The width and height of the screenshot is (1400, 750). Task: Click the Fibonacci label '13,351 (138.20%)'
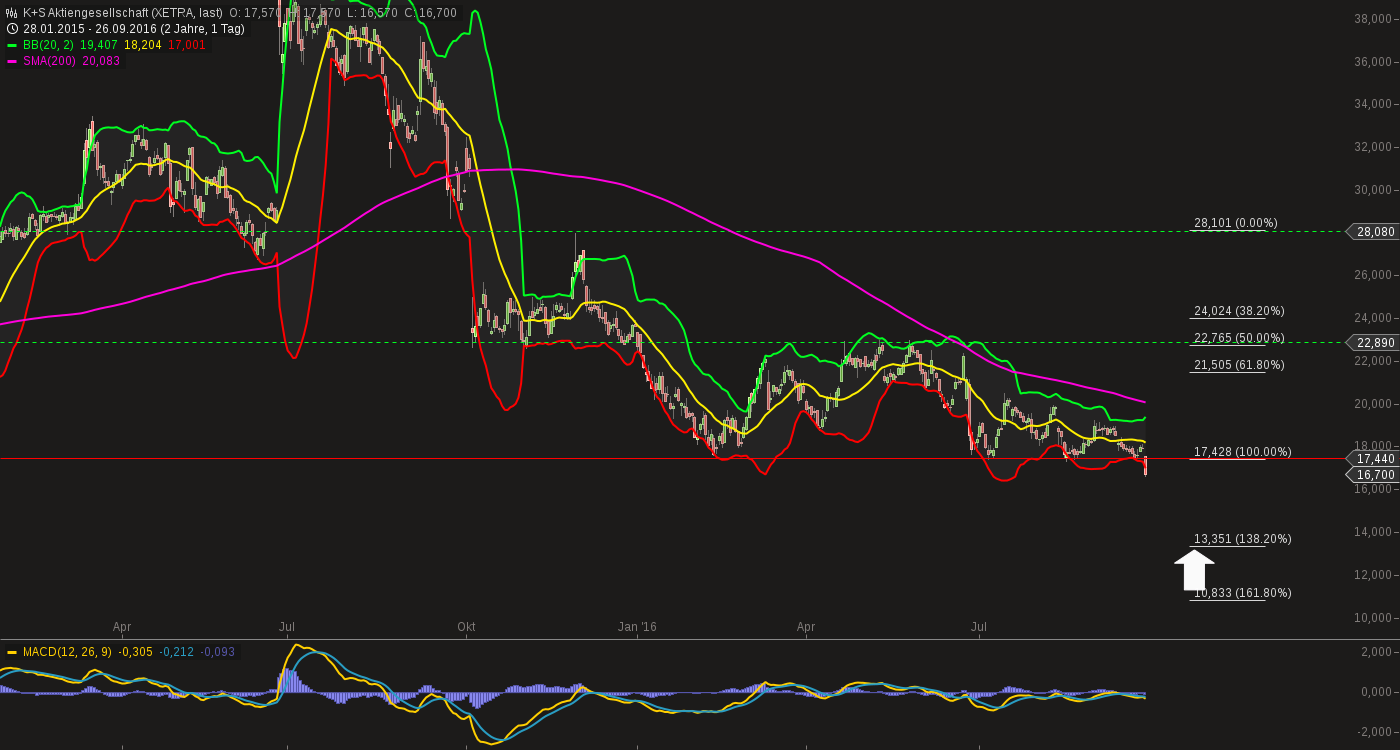click(1243, 539)
